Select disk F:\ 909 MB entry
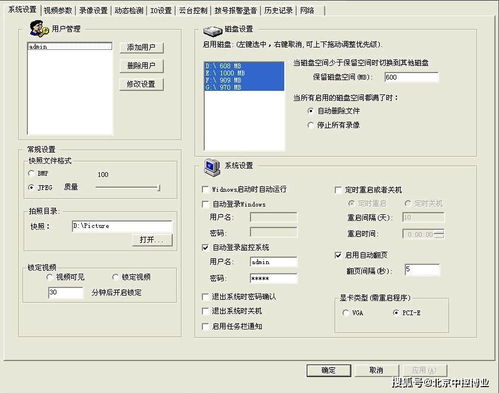This screenshot has width=499, height=393. pyautogui.click(x=244, y=80)
